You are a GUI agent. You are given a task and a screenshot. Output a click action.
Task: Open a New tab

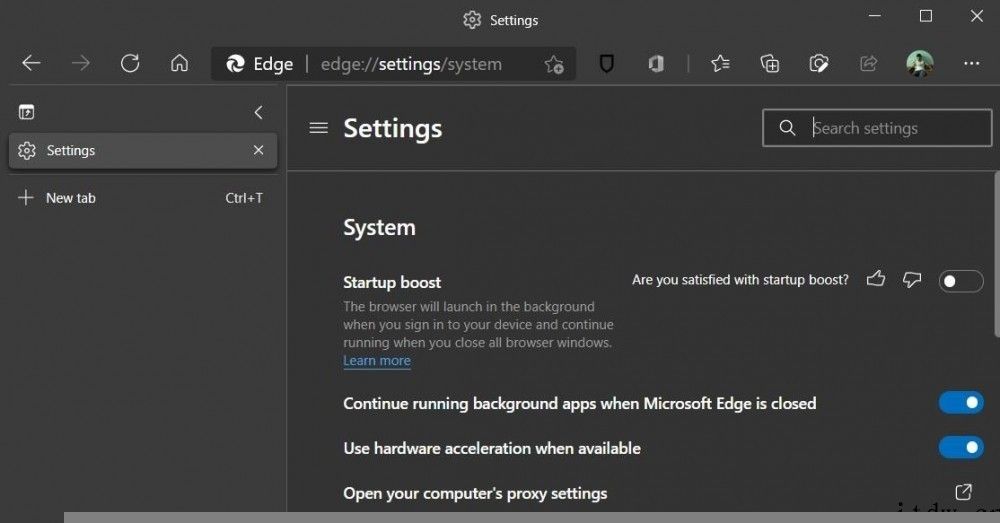coord(143,198)
